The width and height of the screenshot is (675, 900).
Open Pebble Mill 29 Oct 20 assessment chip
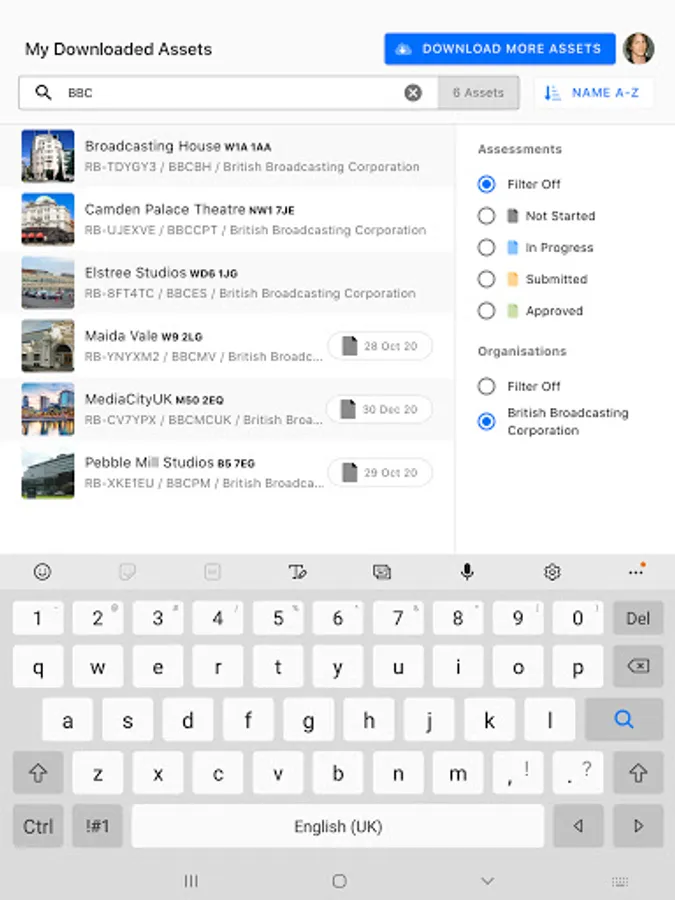380,472
